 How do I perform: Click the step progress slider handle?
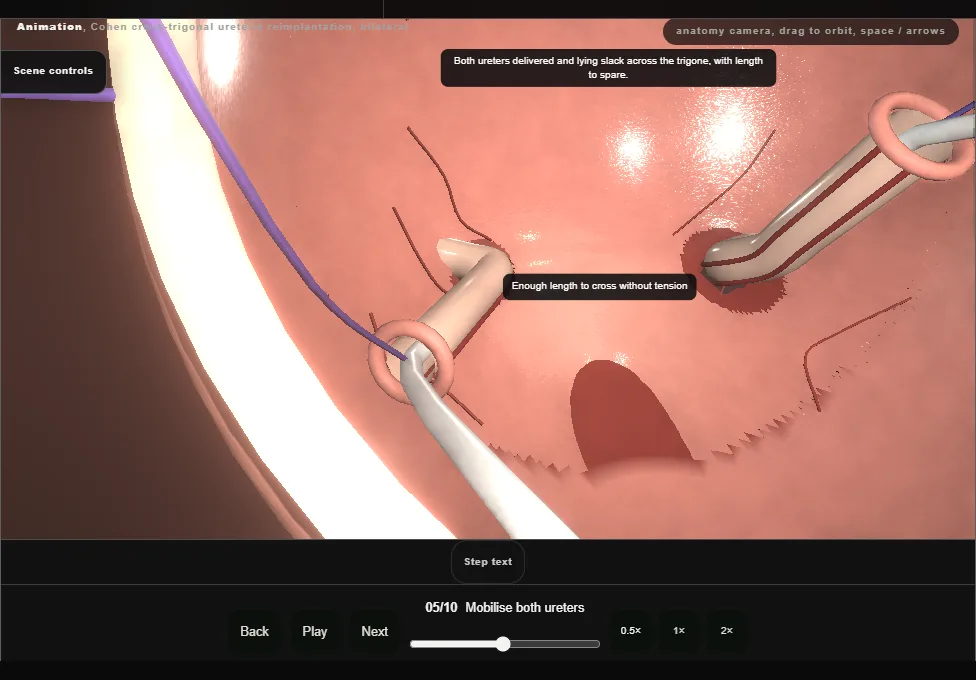pyautogui.click(x=503, y=644)
